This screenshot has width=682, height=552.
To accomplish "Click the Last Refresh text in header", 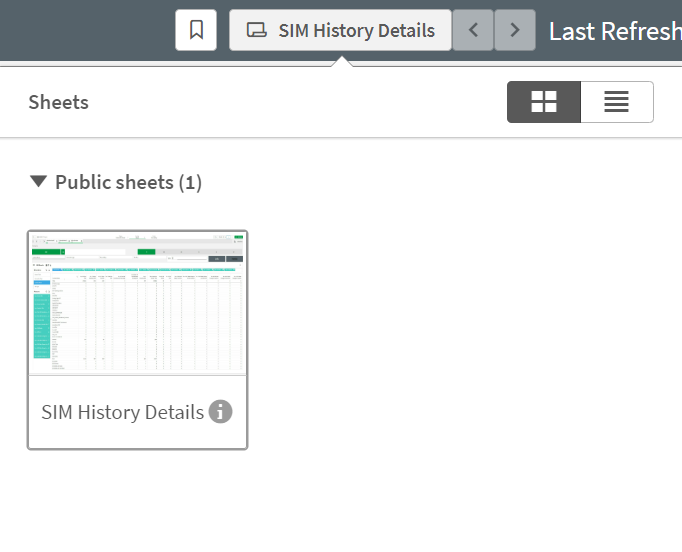I will coord(614,30).
